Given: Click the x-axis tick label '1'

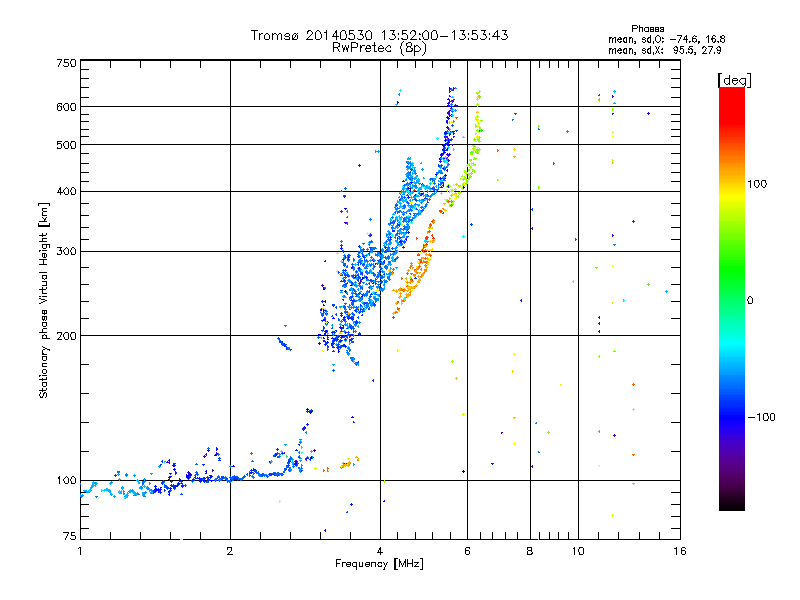Looking at the screenshot, I should (80, 551).
